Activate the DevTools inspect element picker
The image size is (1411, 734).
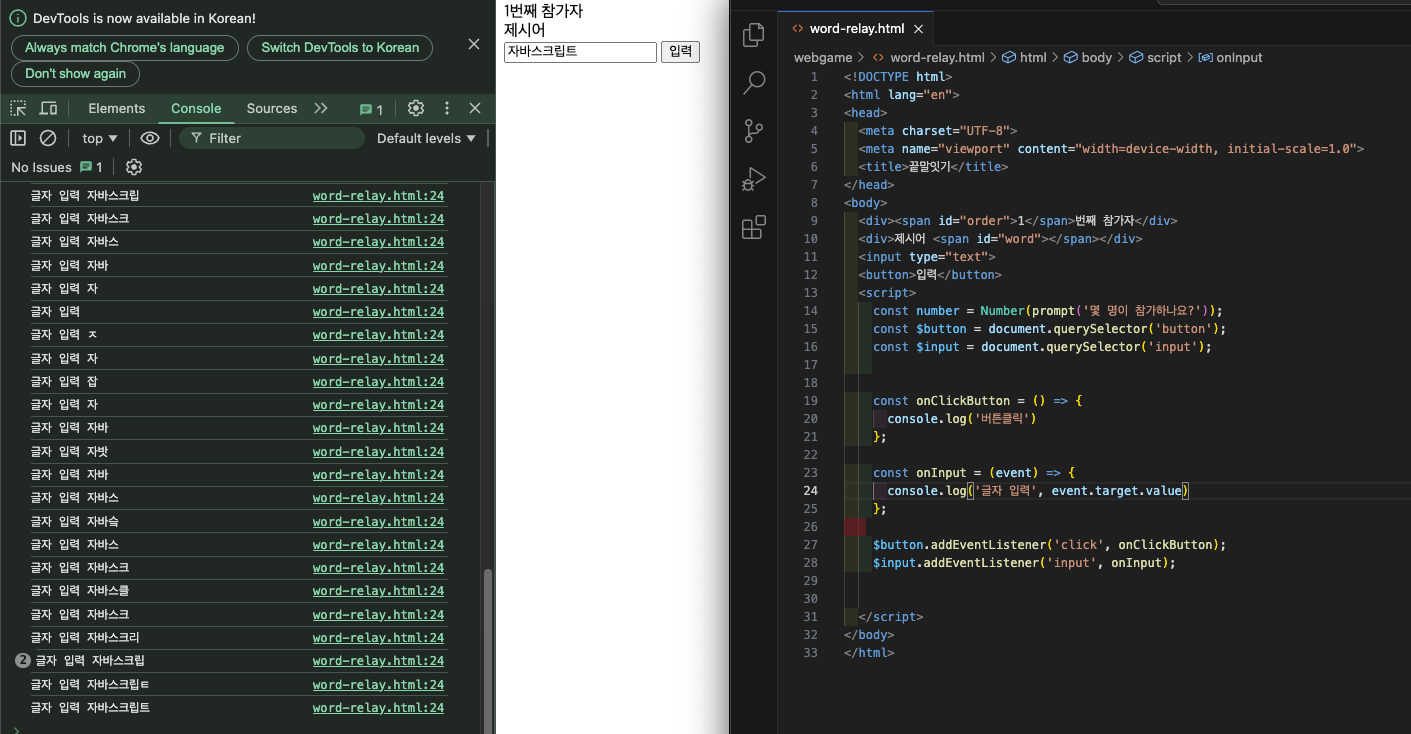(x=18, y=108)
